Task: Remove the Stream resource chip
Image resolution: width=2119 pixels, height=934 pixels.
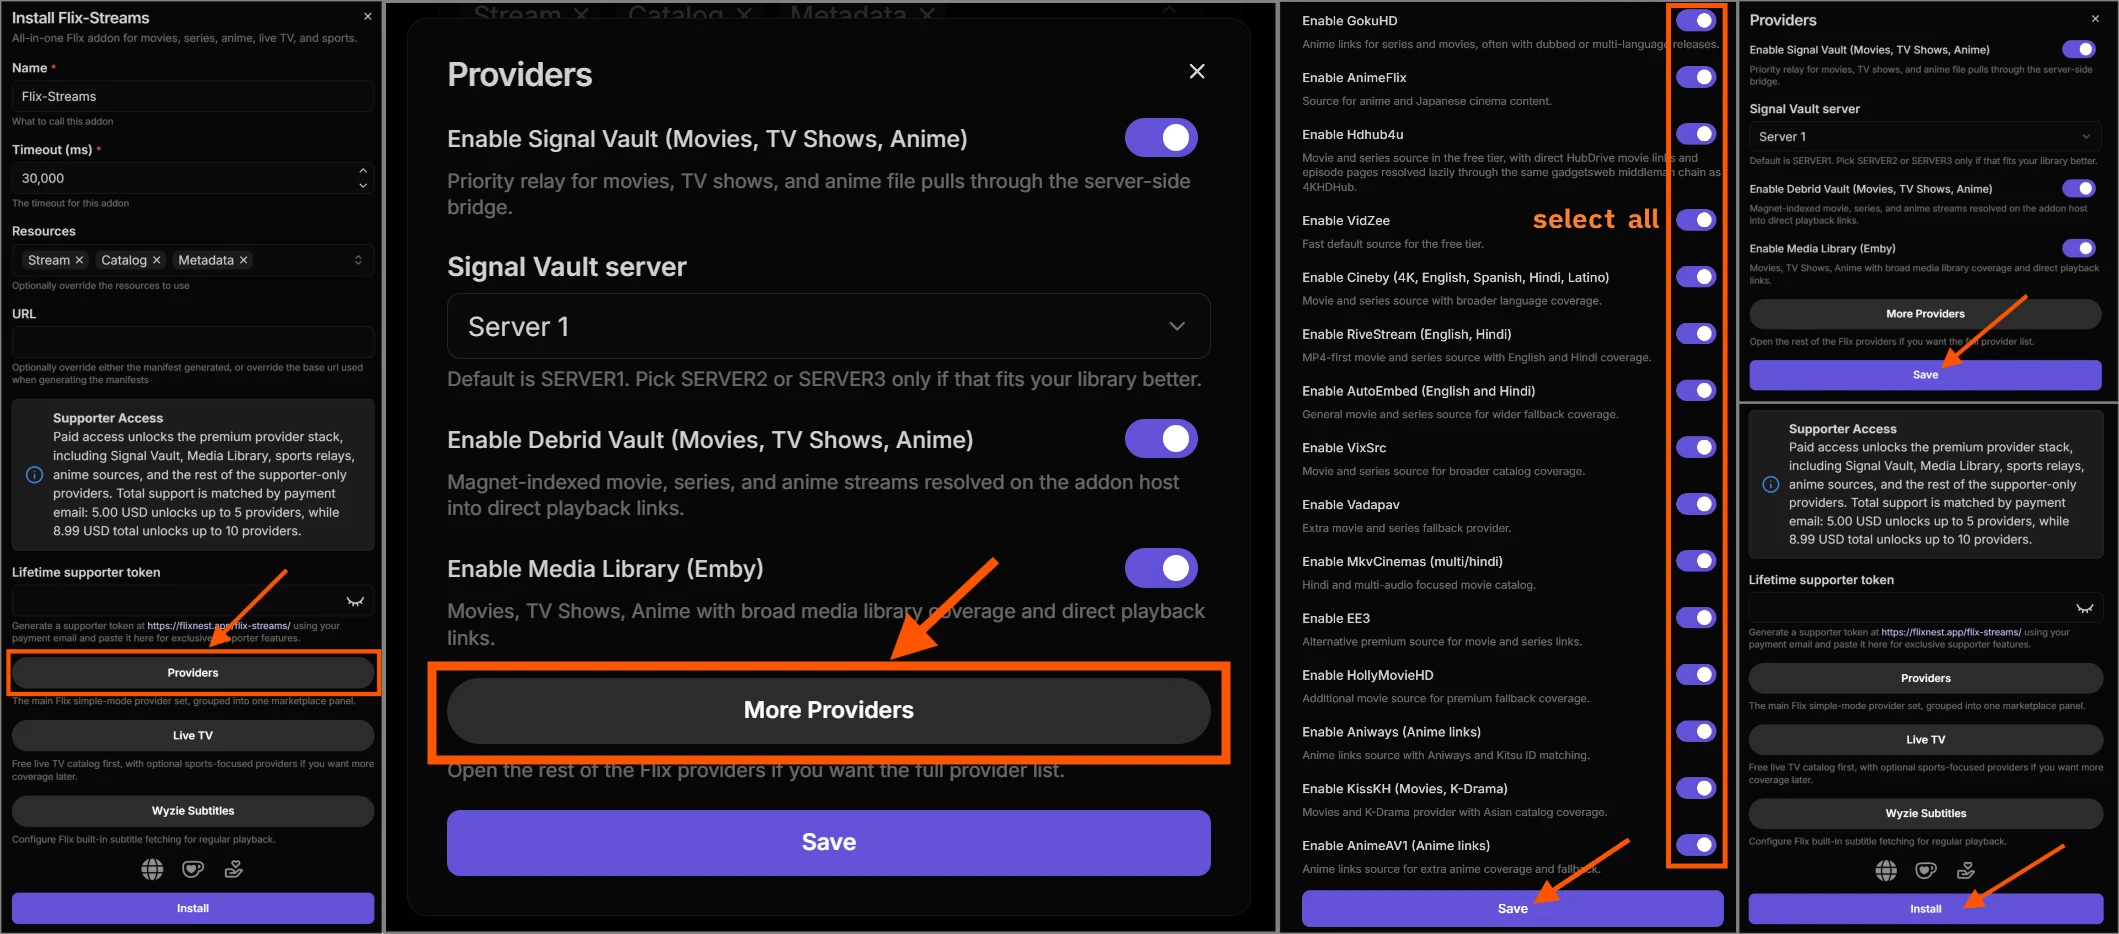Action: 80,260
